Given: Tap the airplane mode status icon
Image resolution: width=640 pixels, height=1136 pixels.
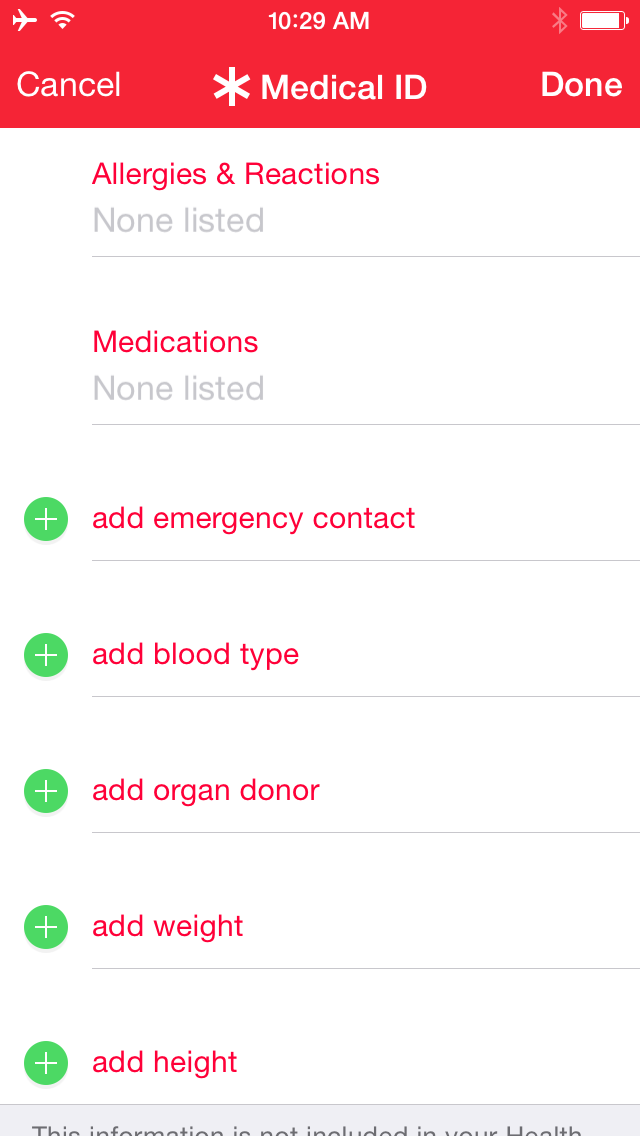Looking at the screenshot, I should point(25,20).
